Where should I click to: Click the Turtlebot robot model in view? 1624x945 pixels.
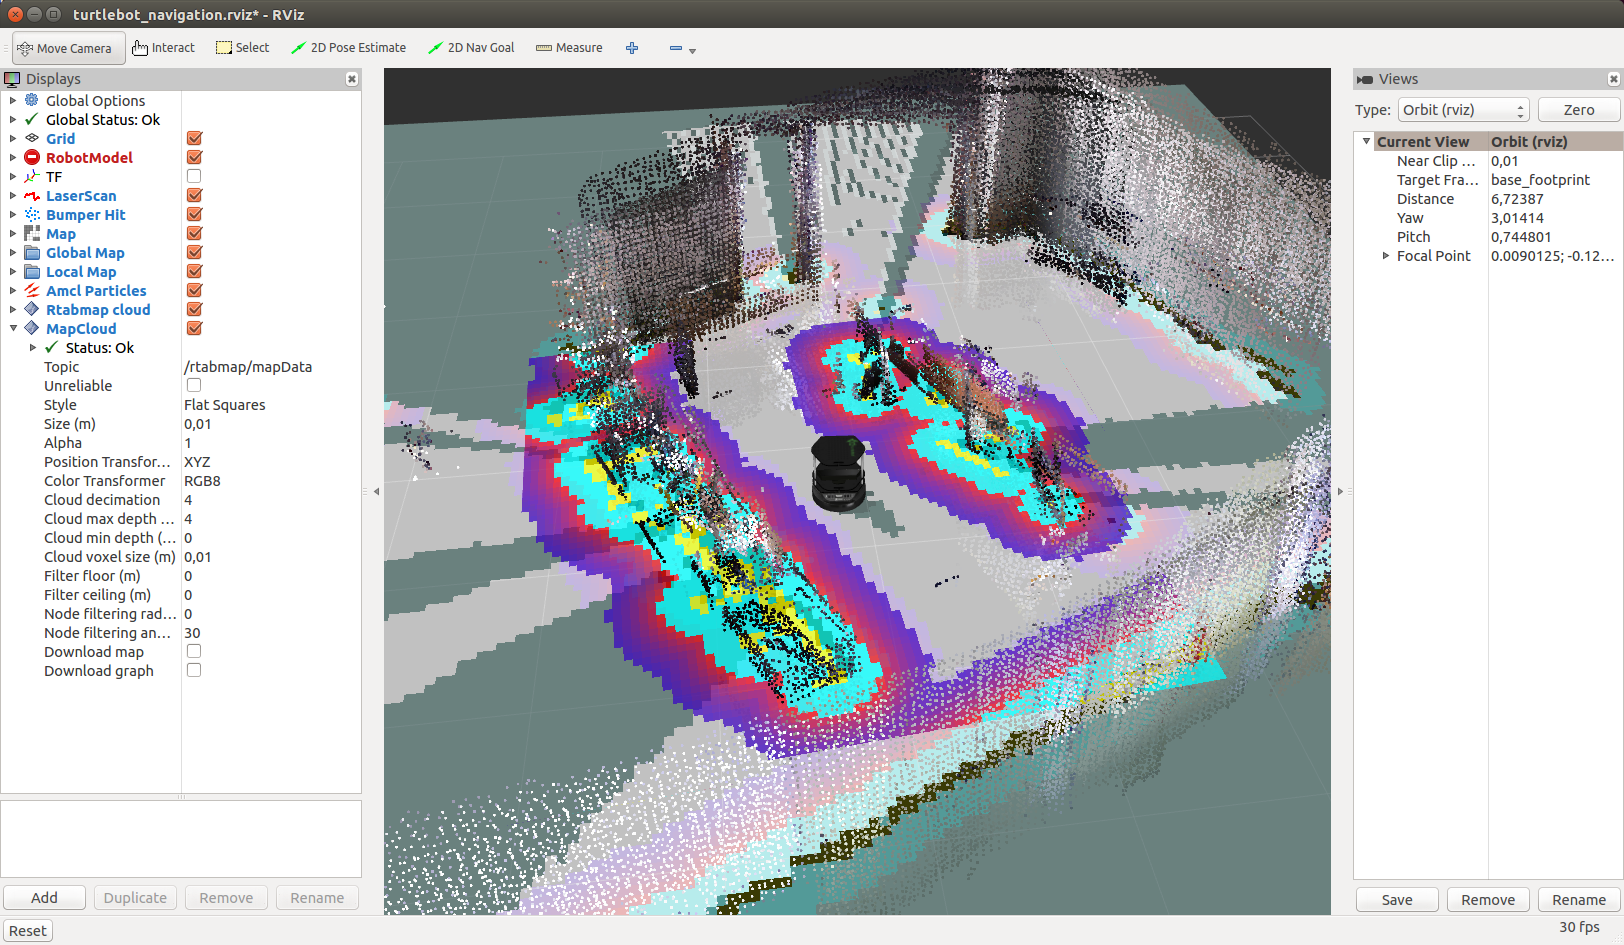coord(838,473)
